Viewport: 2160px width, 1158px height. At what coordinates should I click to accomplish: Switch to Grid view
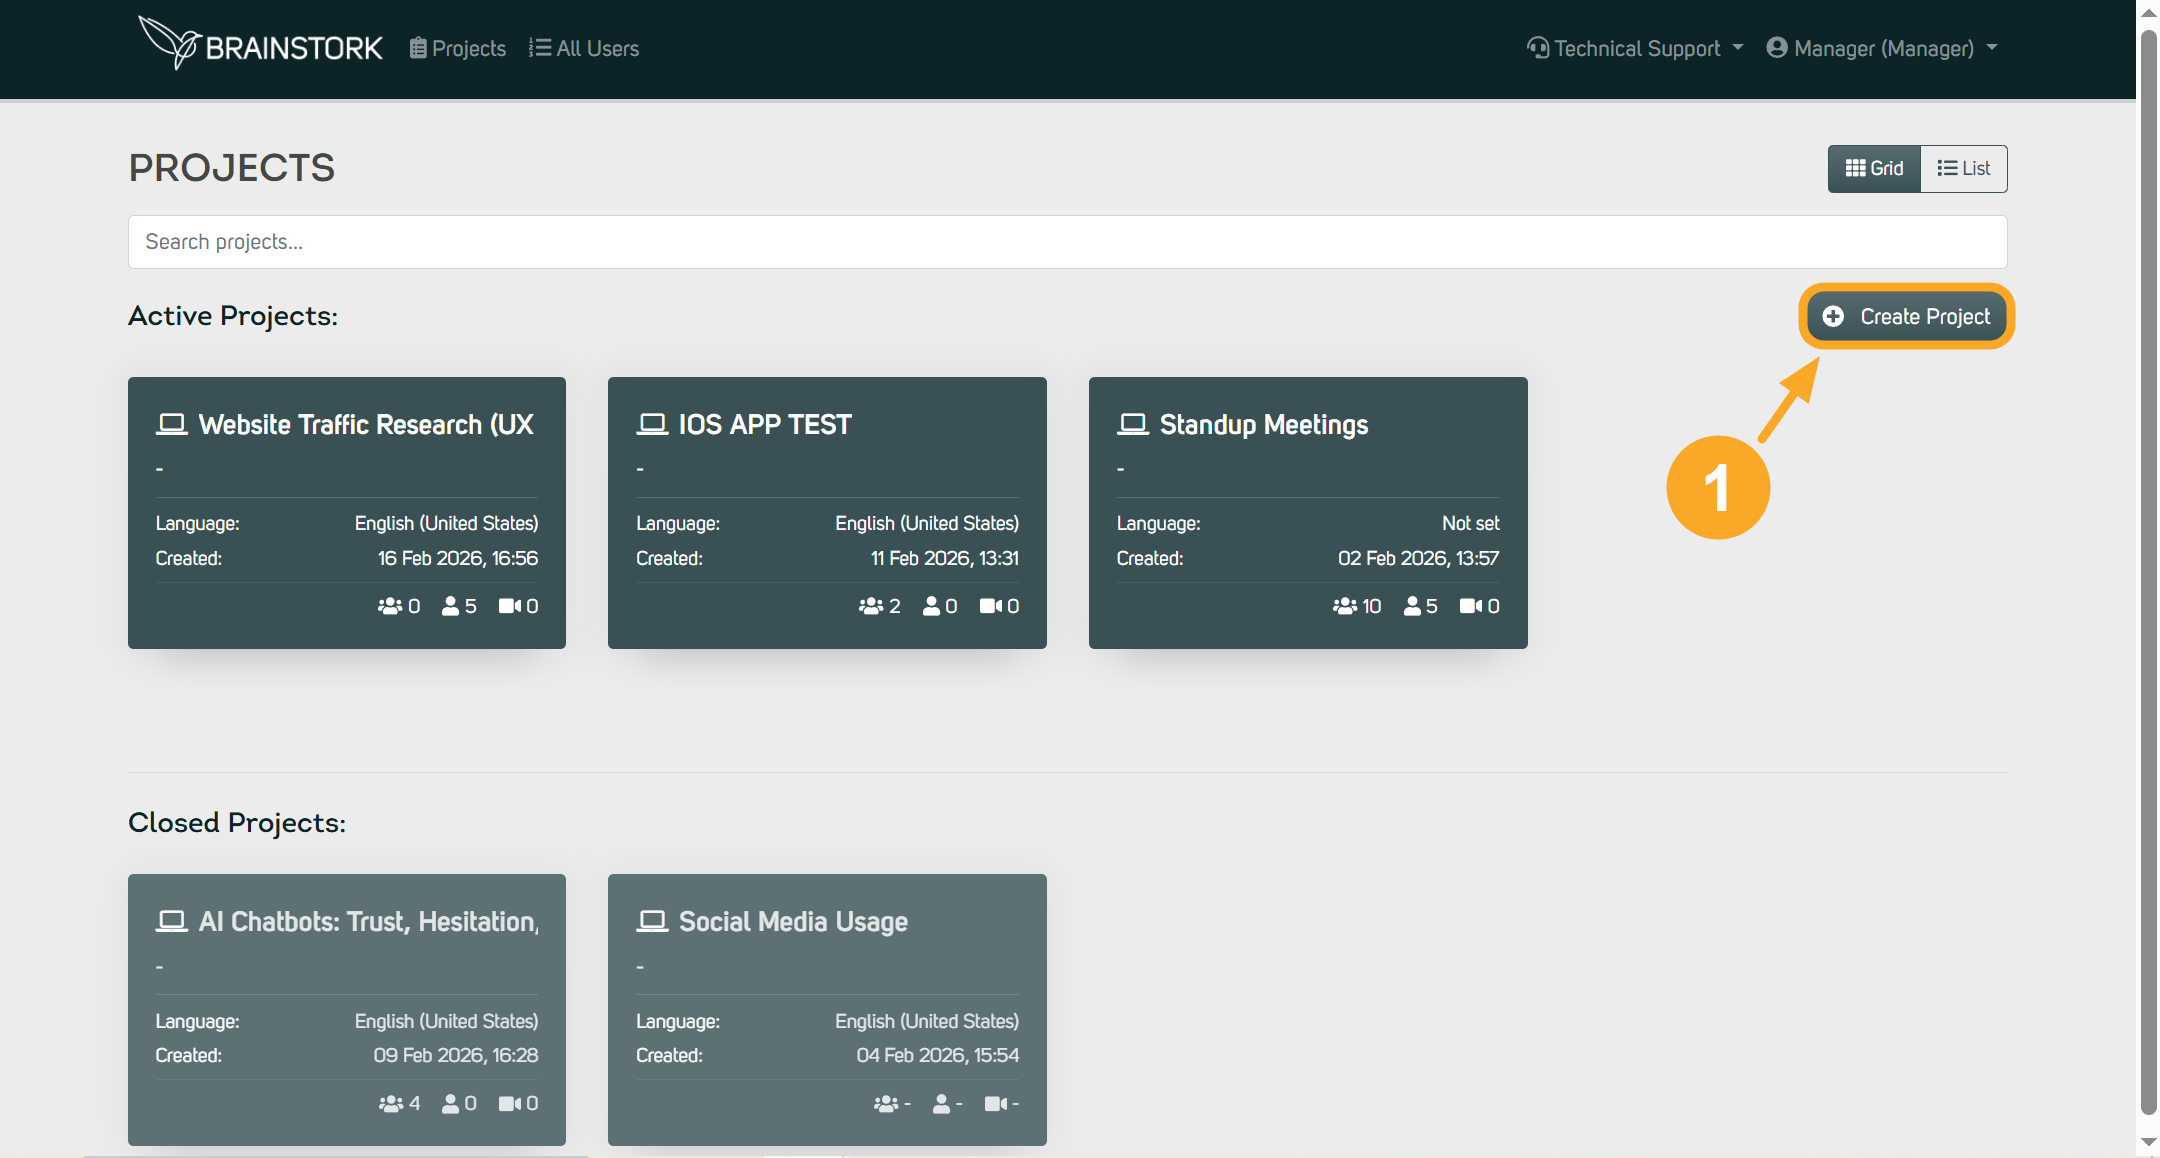tap(1874, 168)
